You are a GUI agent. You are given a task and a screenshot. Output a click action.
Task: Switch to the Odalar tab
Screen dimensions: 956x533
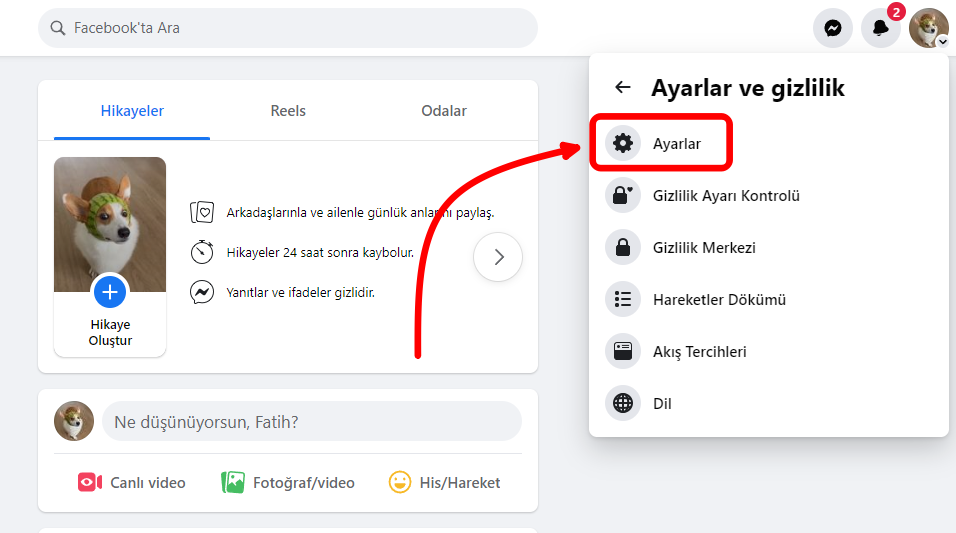click(x=444, y=111)
